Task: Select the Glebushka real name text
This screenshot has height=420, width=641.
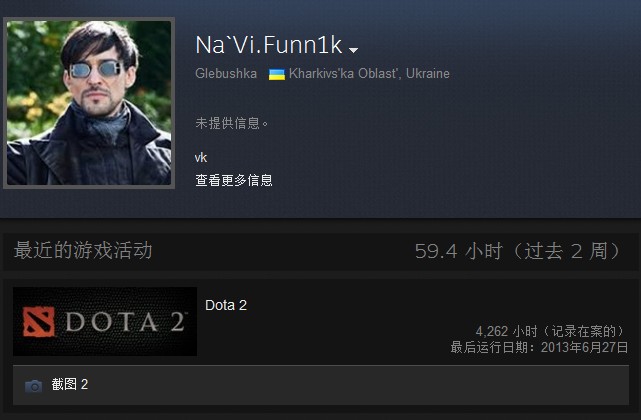Action: (x=226, y=74)
